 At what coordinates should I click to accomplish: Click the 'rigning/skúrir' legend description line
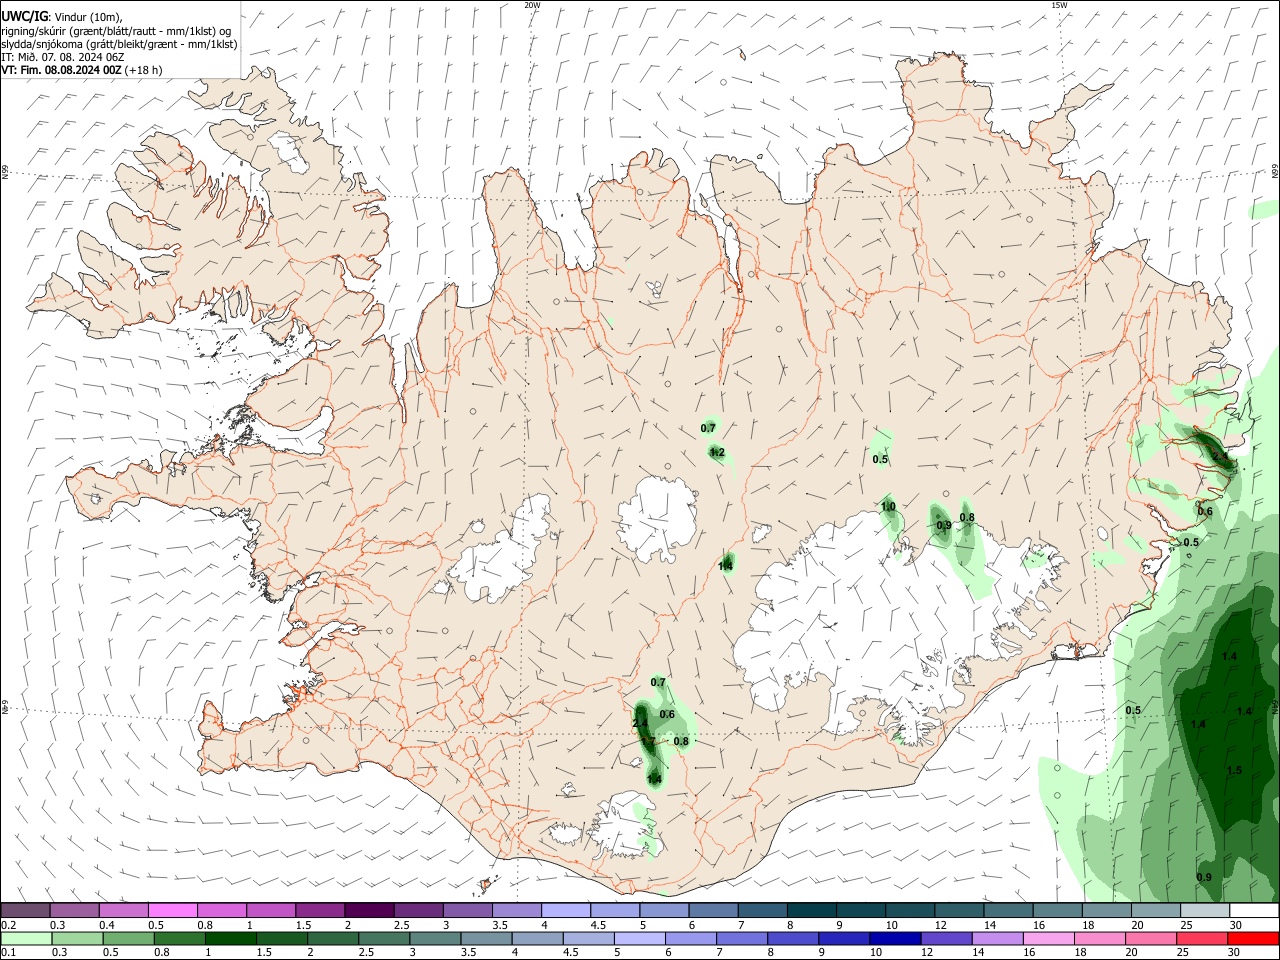[x=117, y=30]
